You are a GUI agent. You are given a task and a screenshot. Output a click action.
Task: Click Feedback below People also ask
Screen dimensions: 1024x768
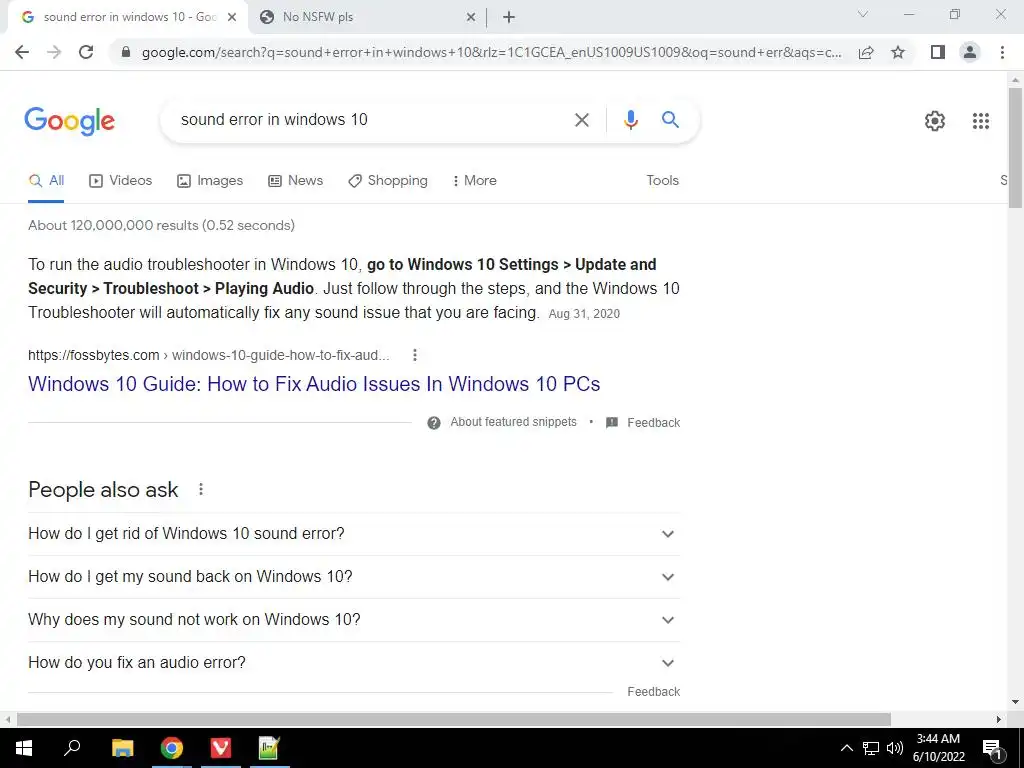tap(654, 692)
